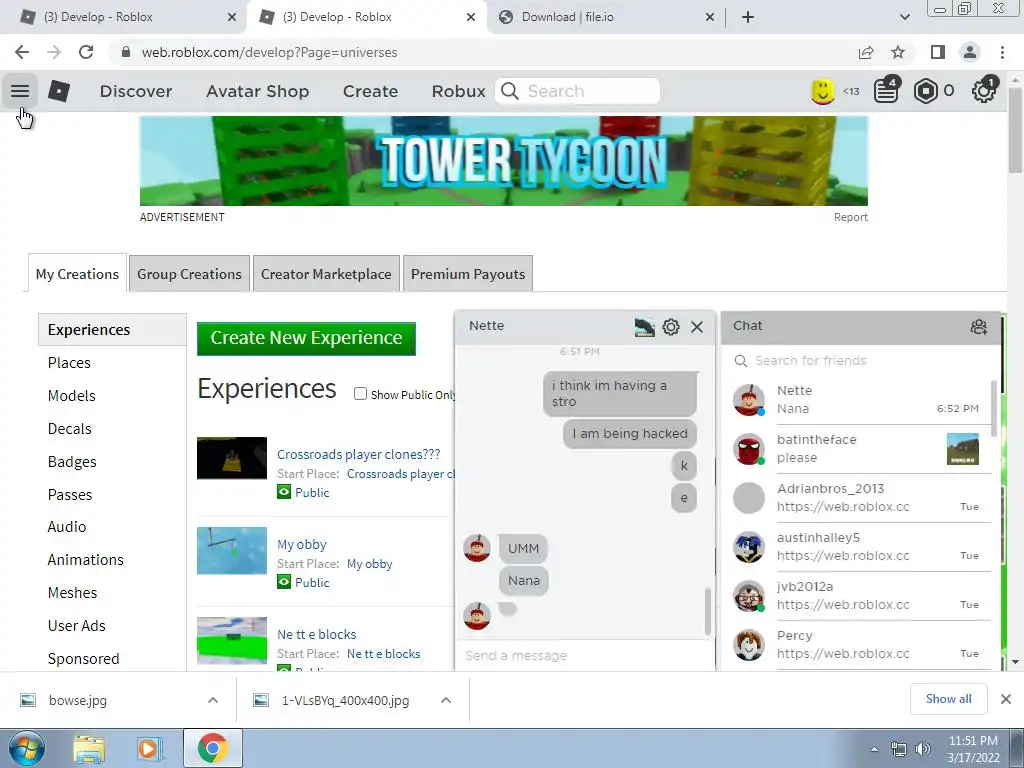Select Audio in the sidebar
Screen dimensions: 1024x768
(x=67, y=526)
